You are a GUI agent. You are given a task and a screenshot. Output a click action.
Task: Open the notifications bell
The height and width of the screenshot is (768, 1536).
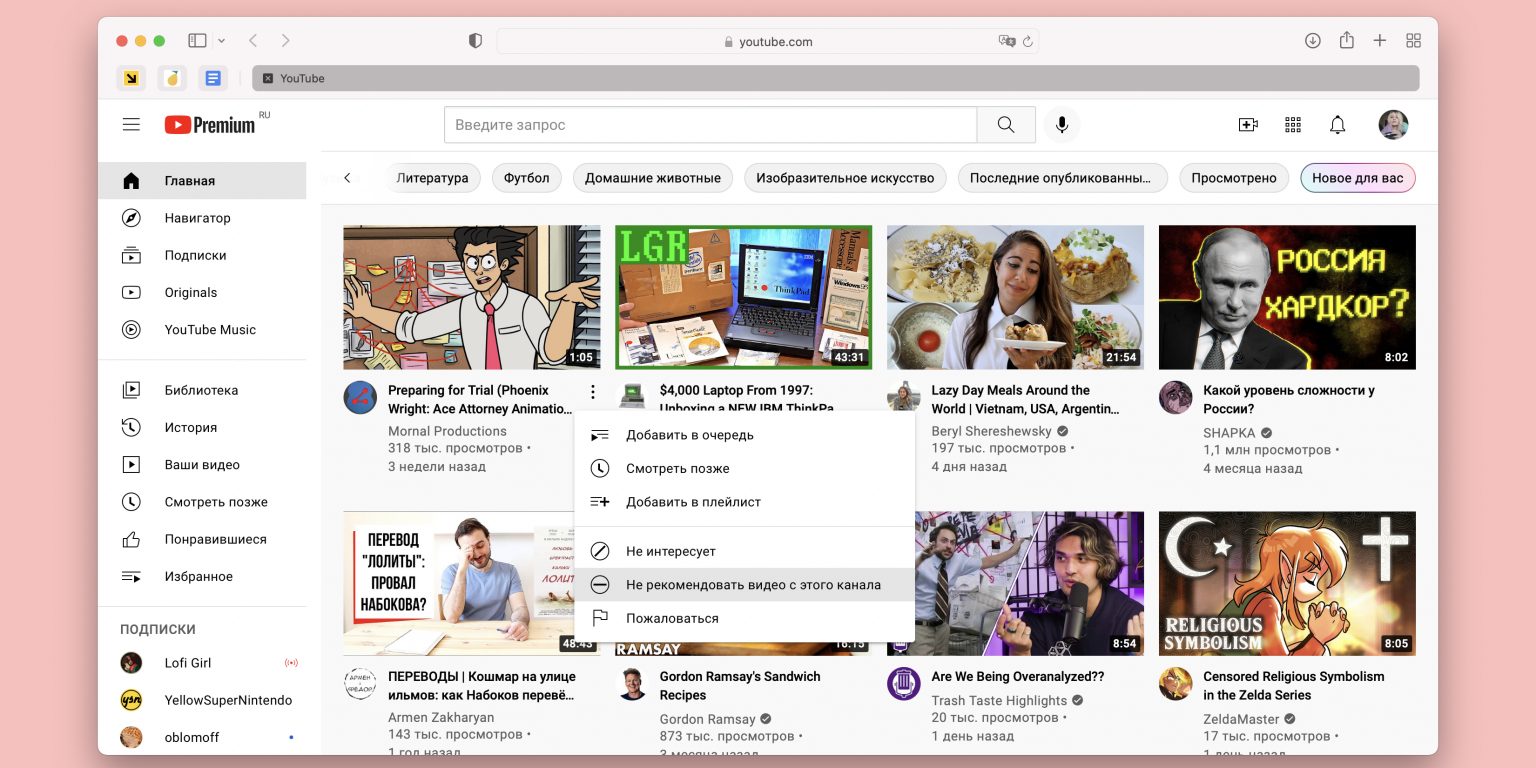(1337, 125)
